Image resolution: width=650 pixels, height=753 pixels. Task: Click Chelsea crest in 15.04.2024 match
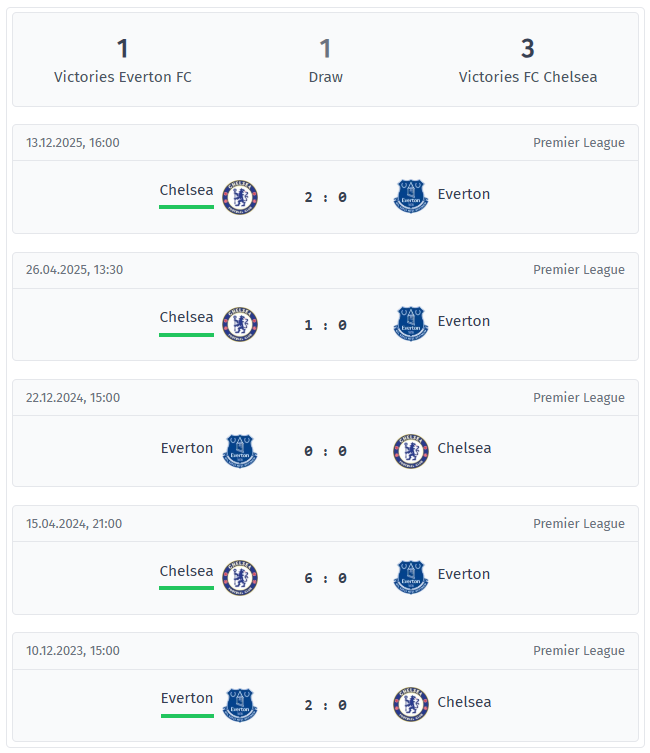[x=240, y=577]
